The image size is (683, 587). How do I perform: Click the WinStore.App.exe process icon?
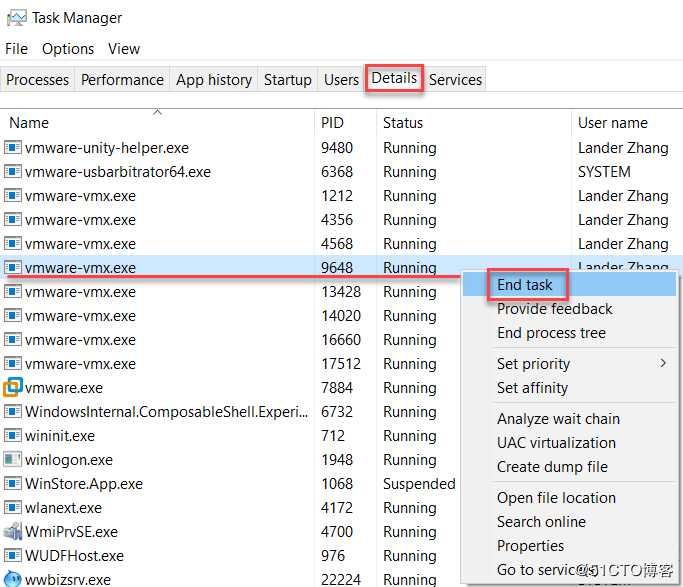click(x=13, y=483)
